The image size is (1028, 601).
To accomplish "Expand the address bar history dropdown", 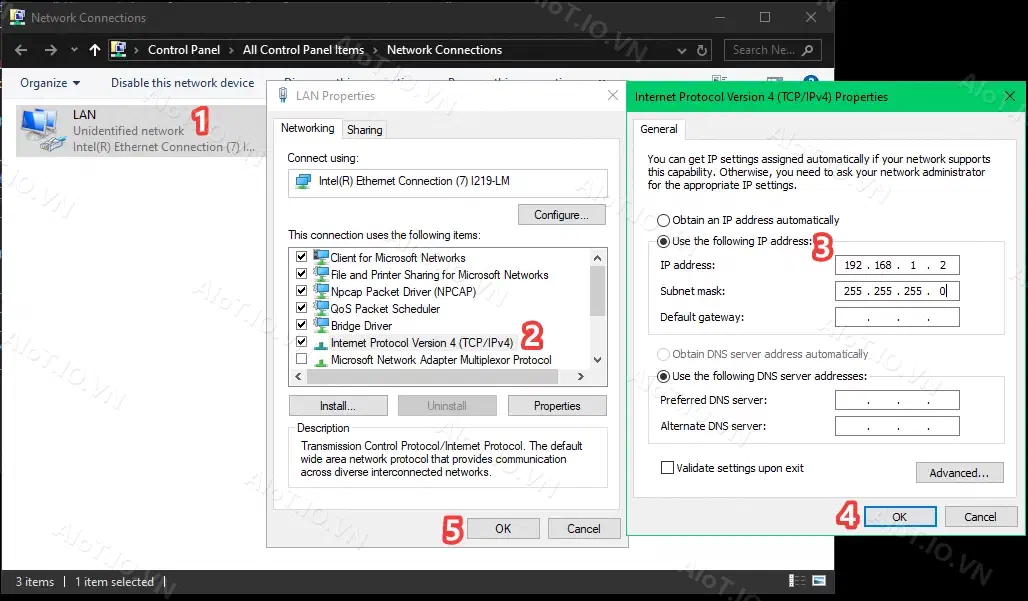I will point(682,50).
